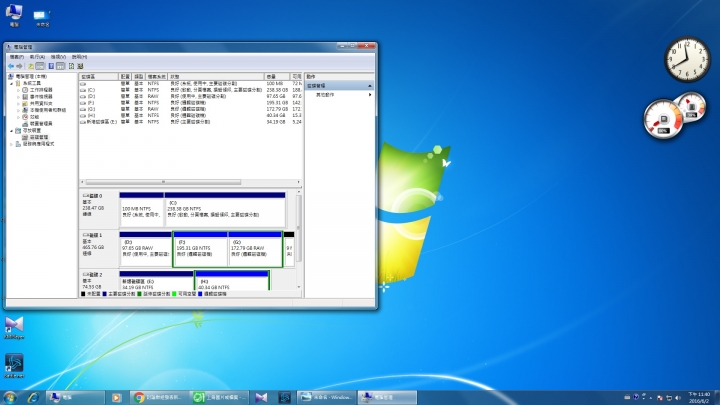Select the (F:) volume row in list
Image resolution: width=720 pixels, height=405 pixels.
191,103
